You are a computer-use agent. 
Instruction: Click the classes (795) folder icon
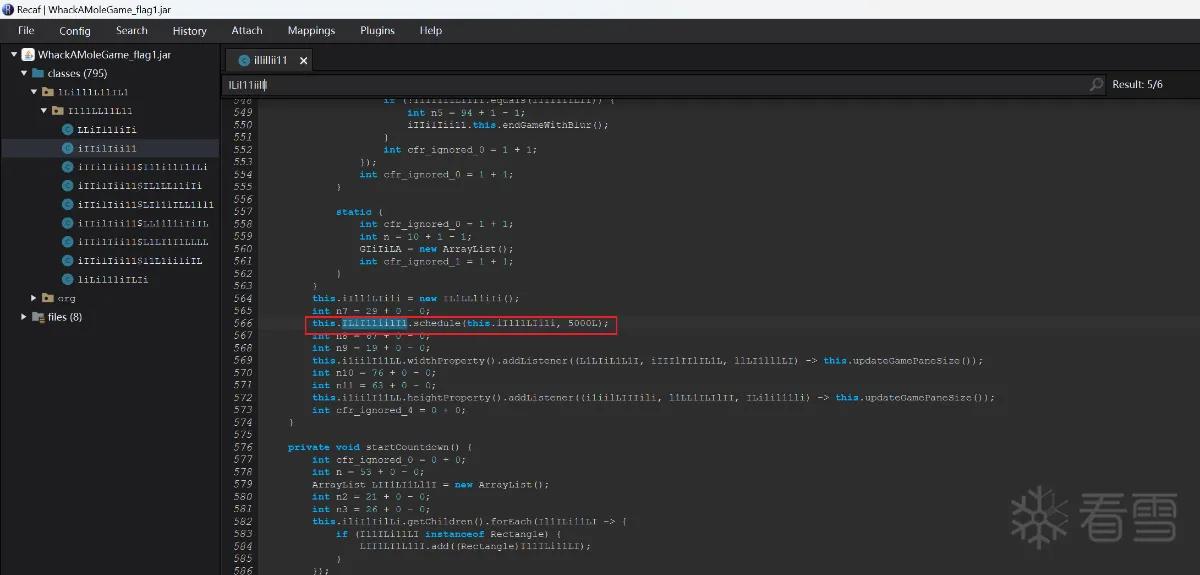pos(37,73)
